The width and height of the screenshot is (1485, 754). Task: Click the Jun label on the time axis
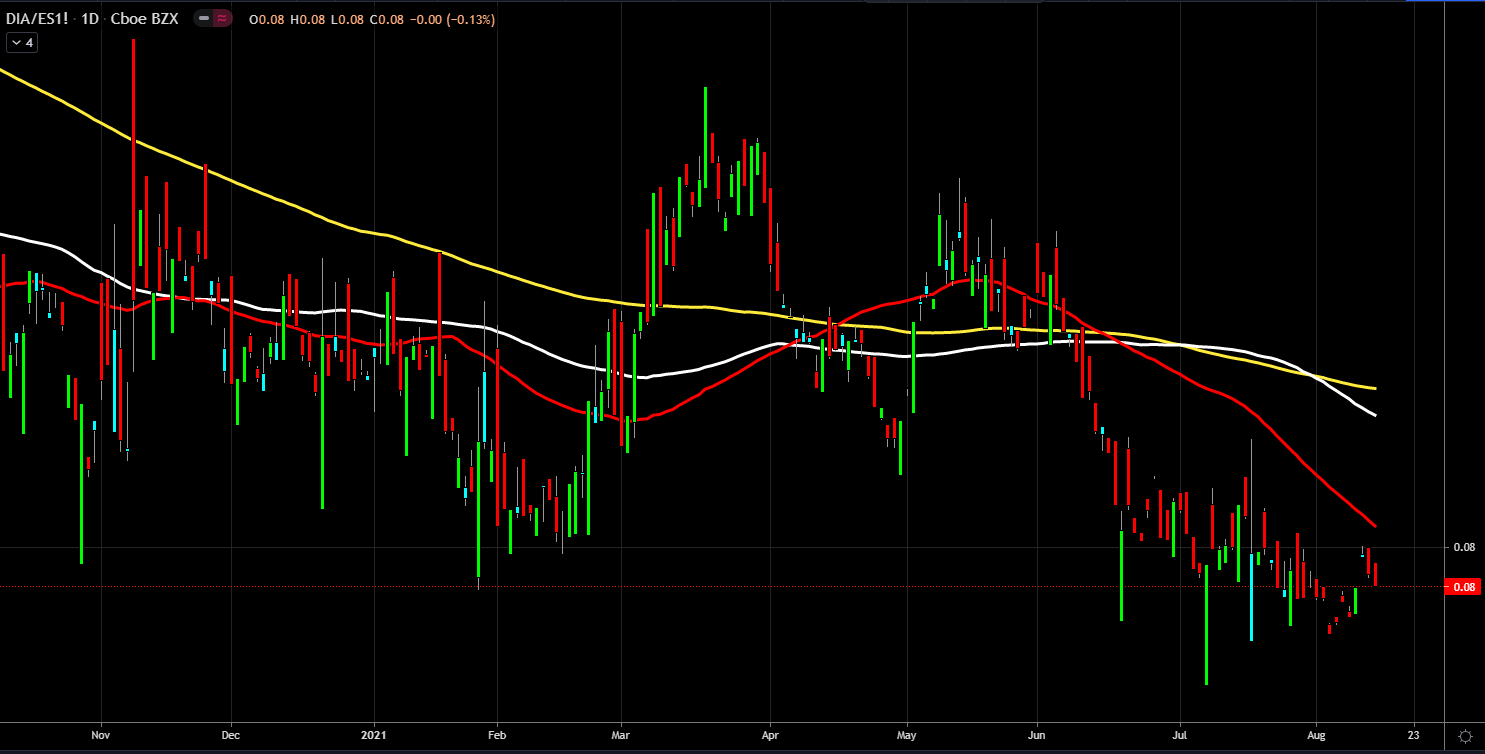(1037, 737)
